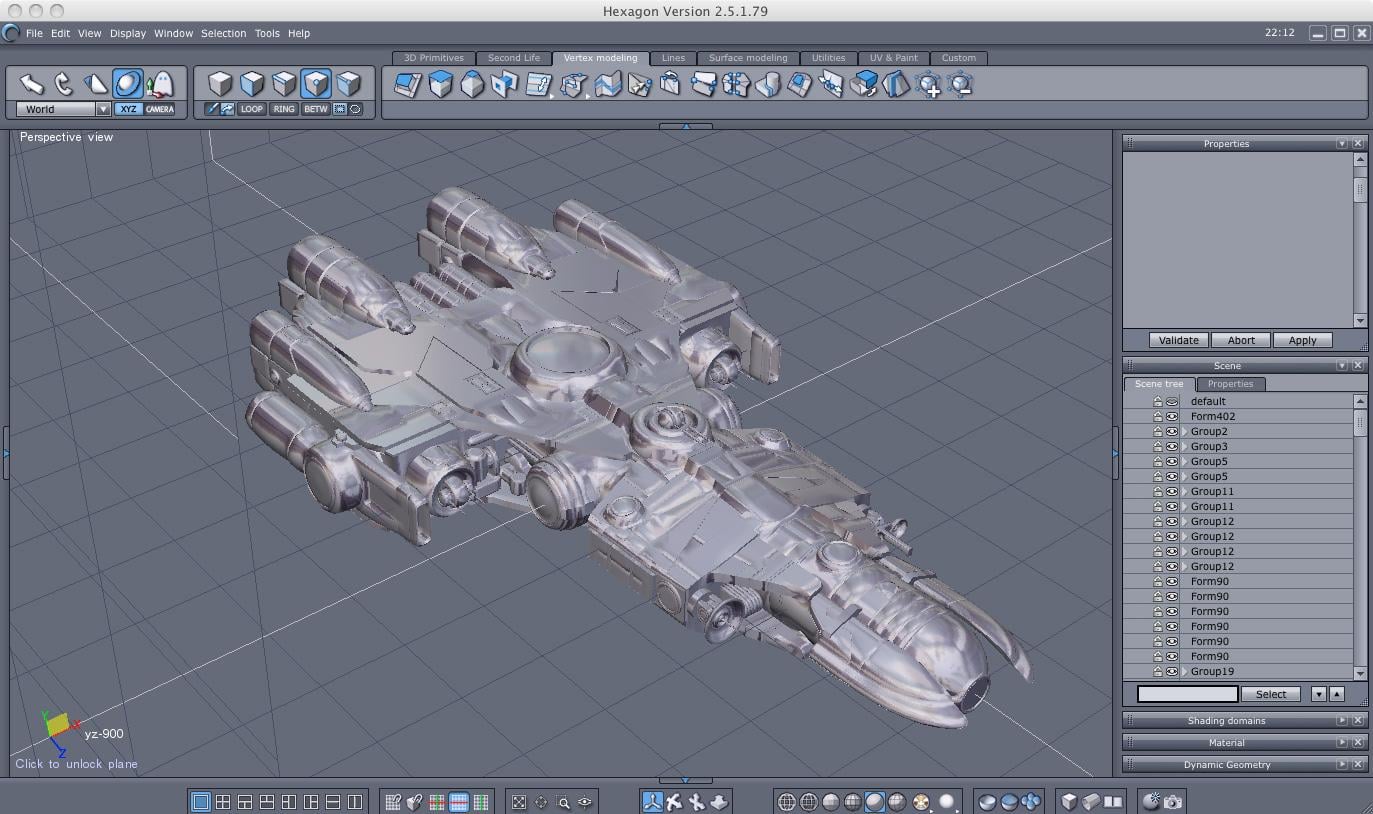The height and width of the screenshot is (814, 1373).
Task: Activate the curved-arrow rotate tool
Action: (64, 84)
